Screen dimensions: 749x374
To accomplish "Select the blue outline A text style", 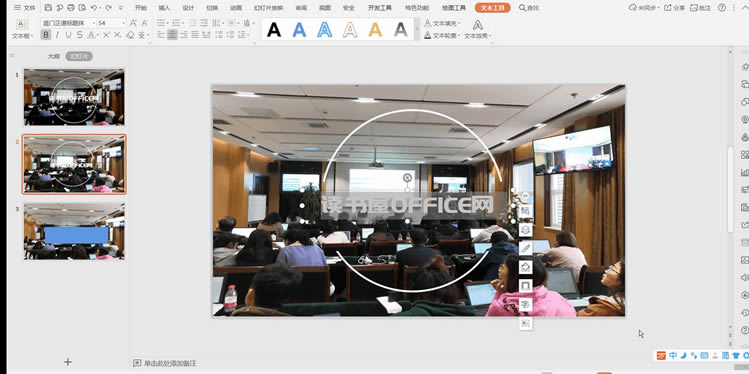I will 324,30.
